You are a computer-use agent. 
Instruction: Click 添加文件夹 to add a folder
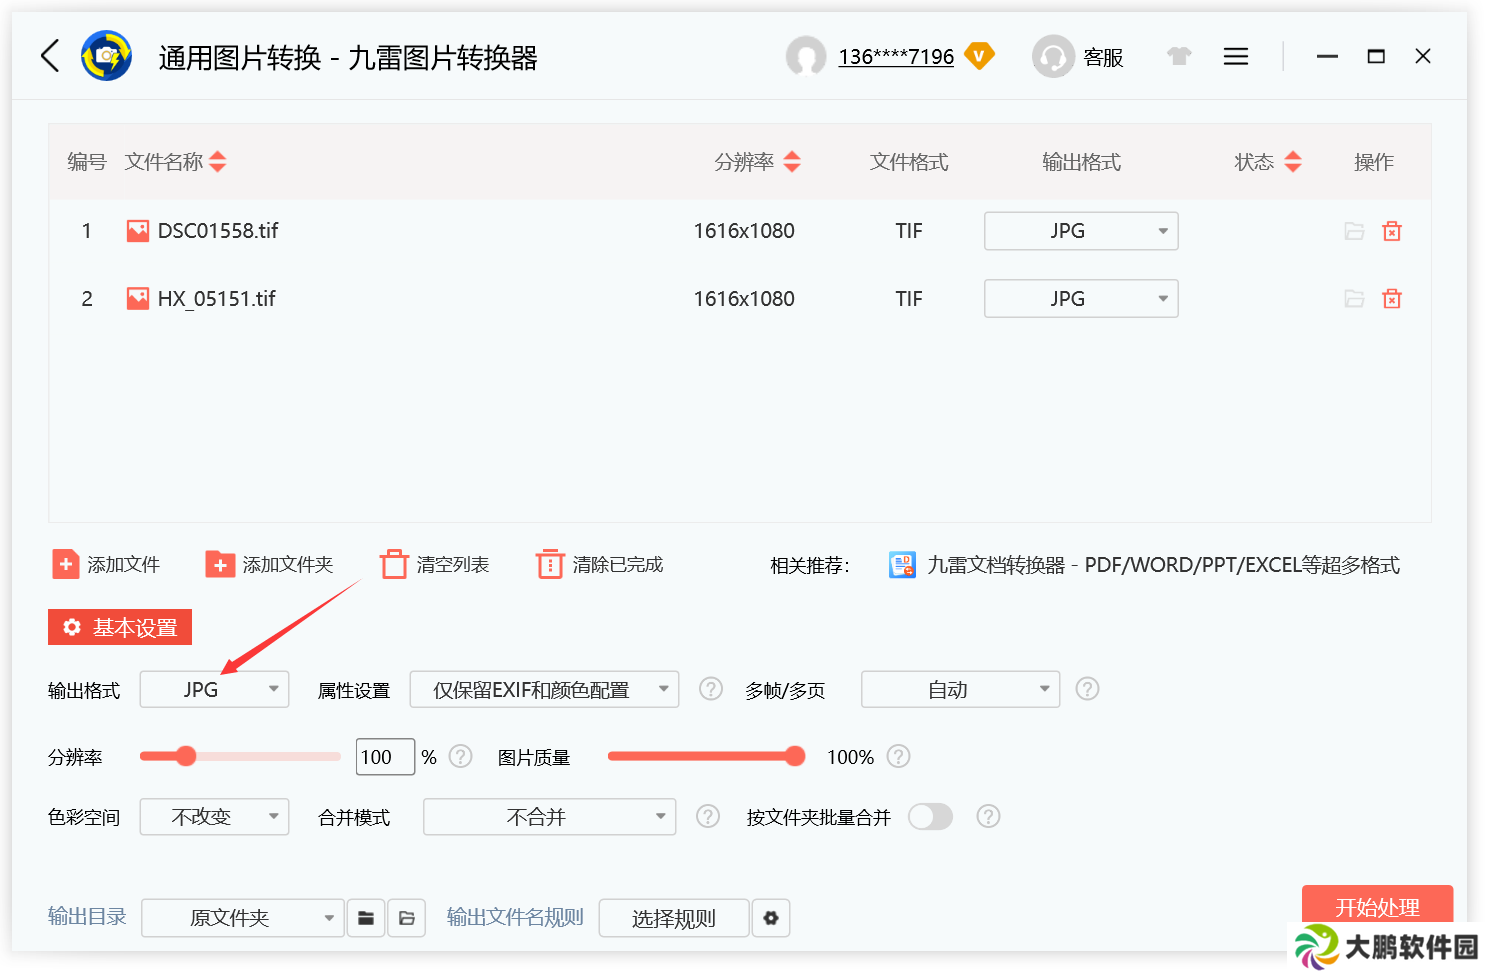point(269,565)
